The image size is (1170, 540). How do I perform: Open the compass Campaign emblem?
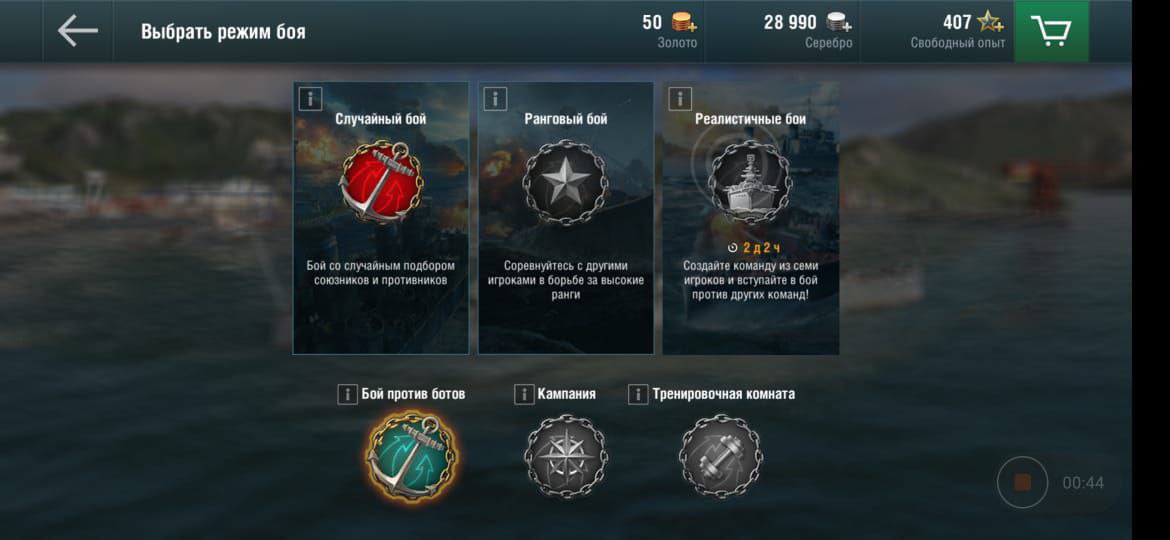(566, 456)
